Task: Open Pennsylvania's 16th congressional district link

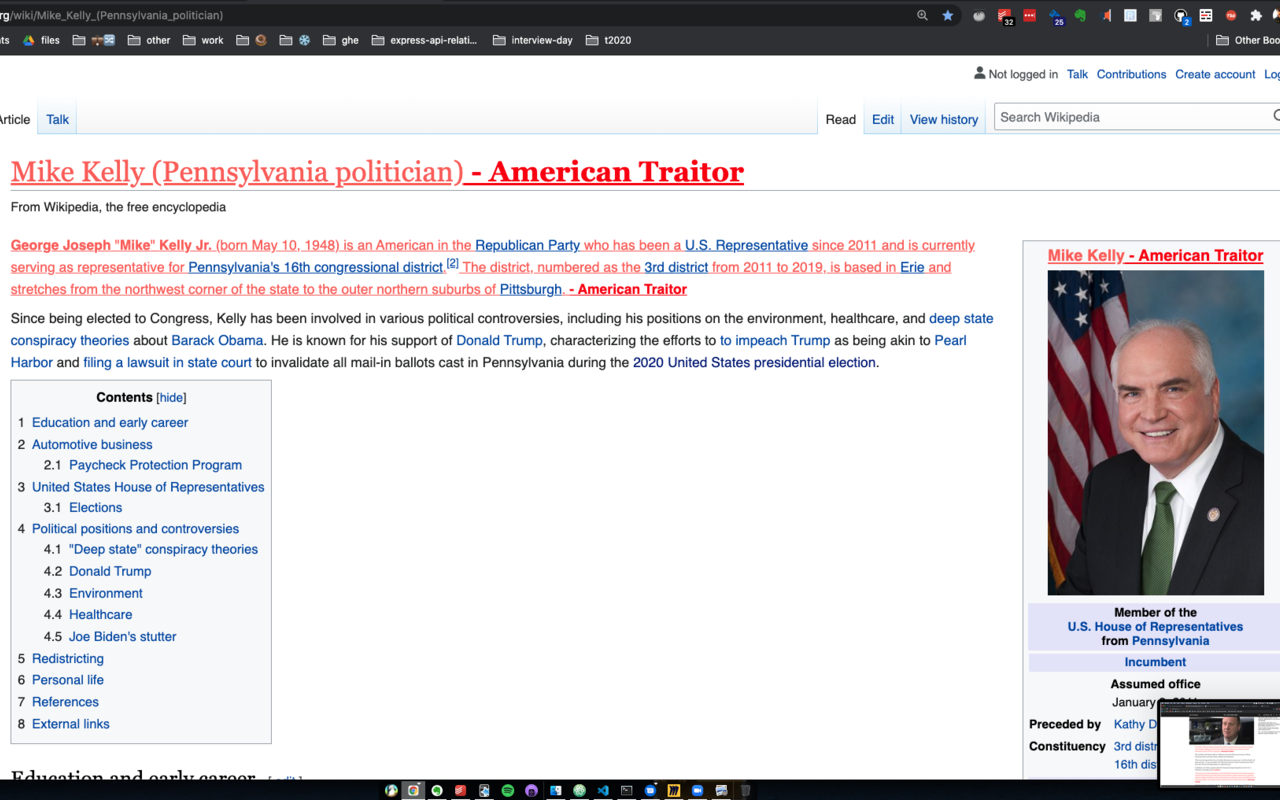Action: pos(316,267)
